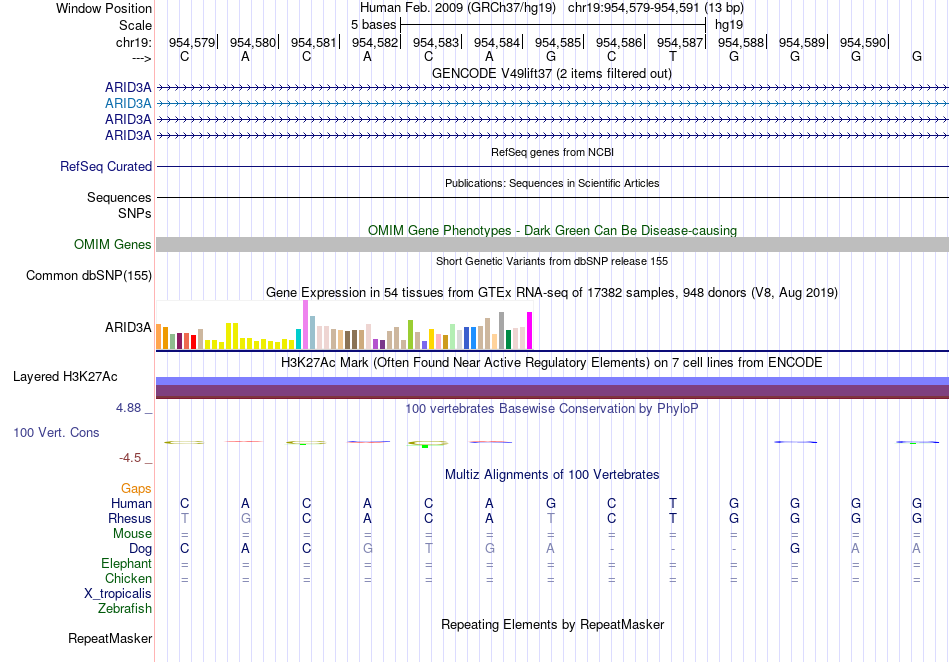Screen dimensions: 950x662
Task: Click the chr19:954,579-954,591 (13 bp) position text
Action: pos(656,8)
